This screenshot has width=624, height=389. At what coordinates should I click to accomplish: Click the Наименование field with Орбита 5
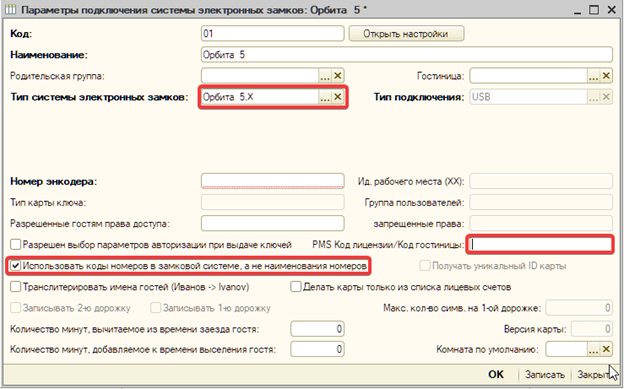pyautogui.click(x=407, y=55)
